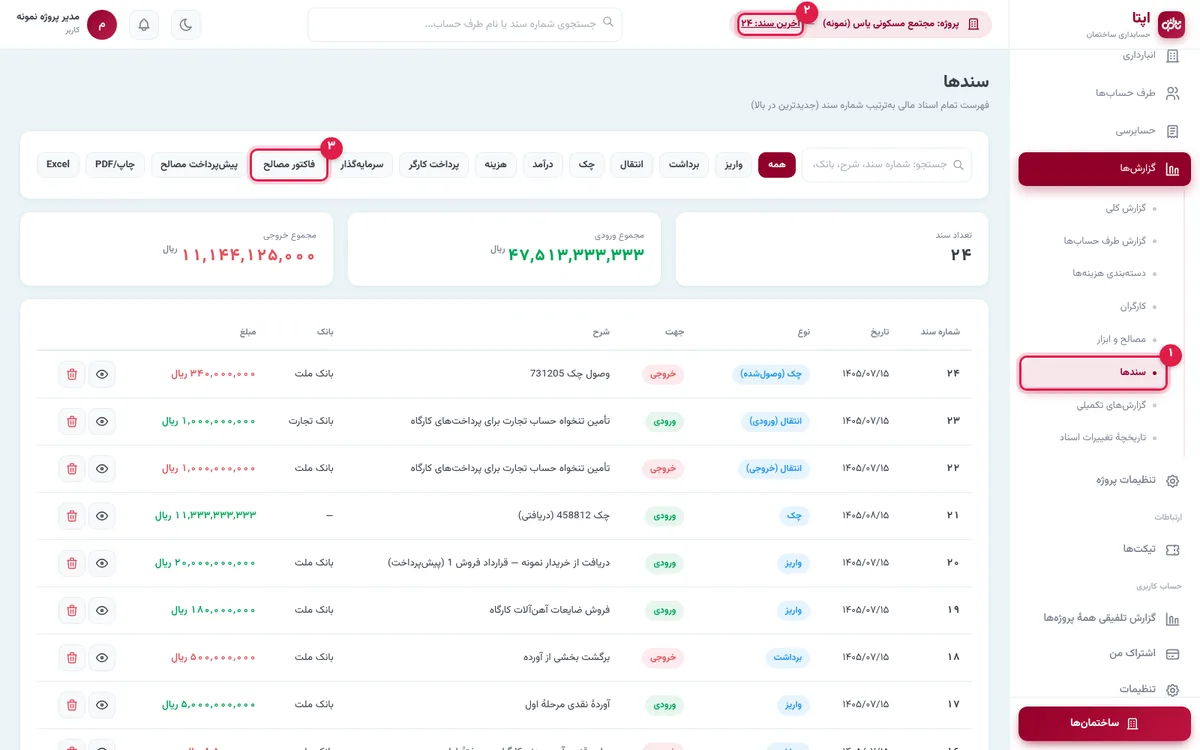
Task: Filter by درآمد
Action: (543, 165)
